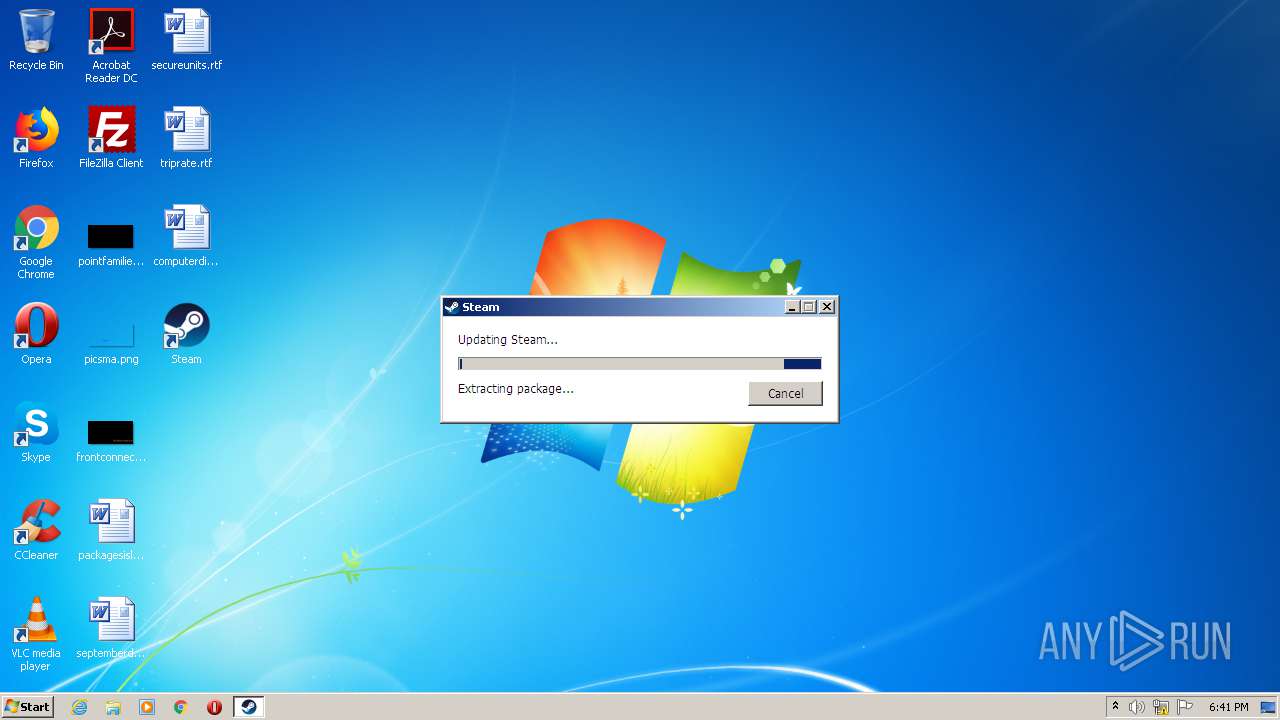Select the computerdi document icon
Viewport: 1280px width, 720px height.
(187, 236)
